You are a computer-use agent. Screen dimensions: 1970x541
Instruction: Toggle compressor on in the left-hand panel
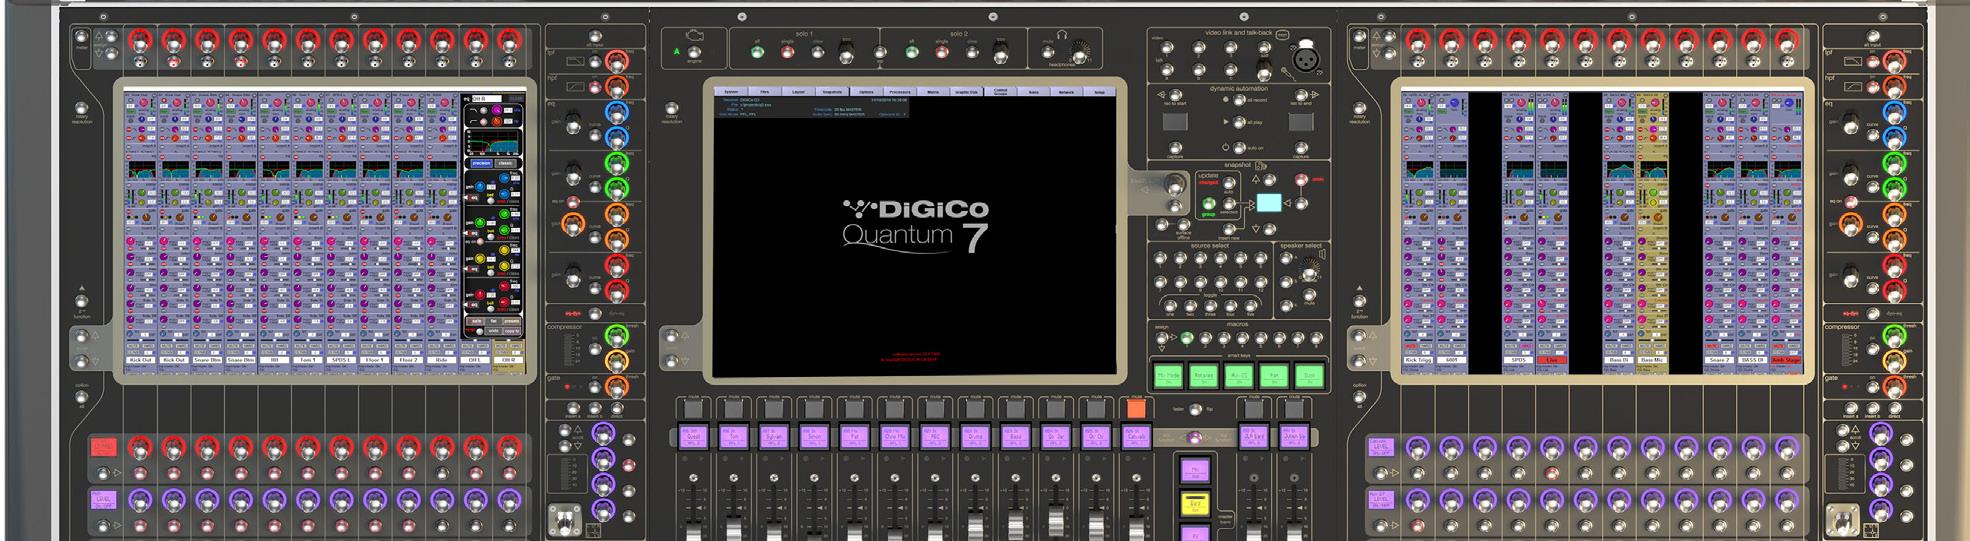(595, 349)
